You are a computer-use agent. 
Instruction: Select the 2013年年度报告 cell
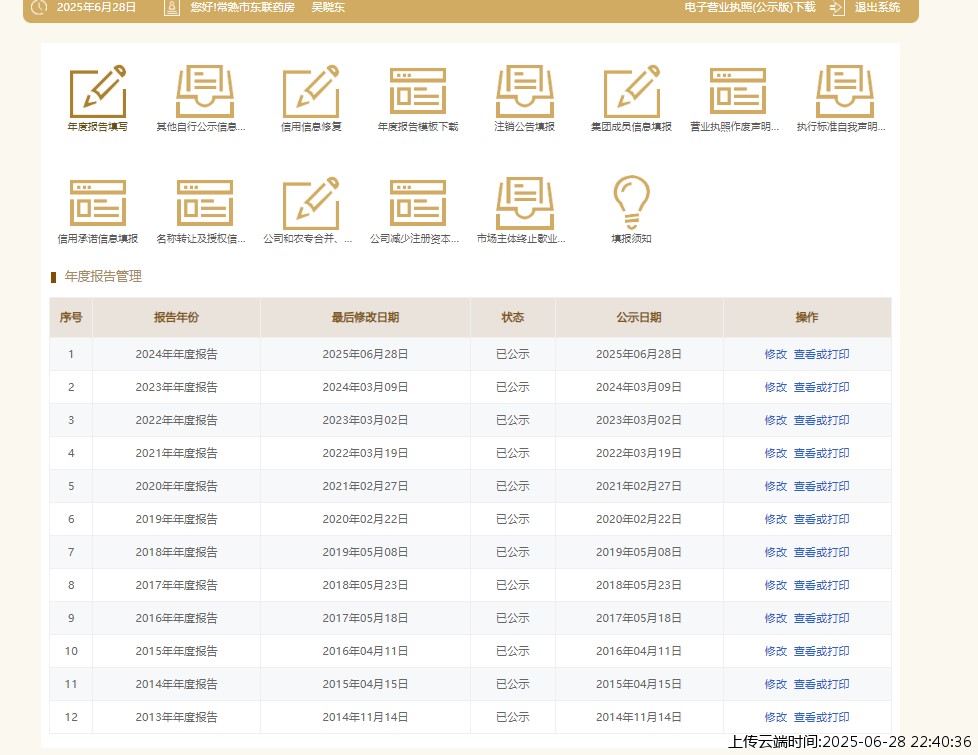pos(177,718)
